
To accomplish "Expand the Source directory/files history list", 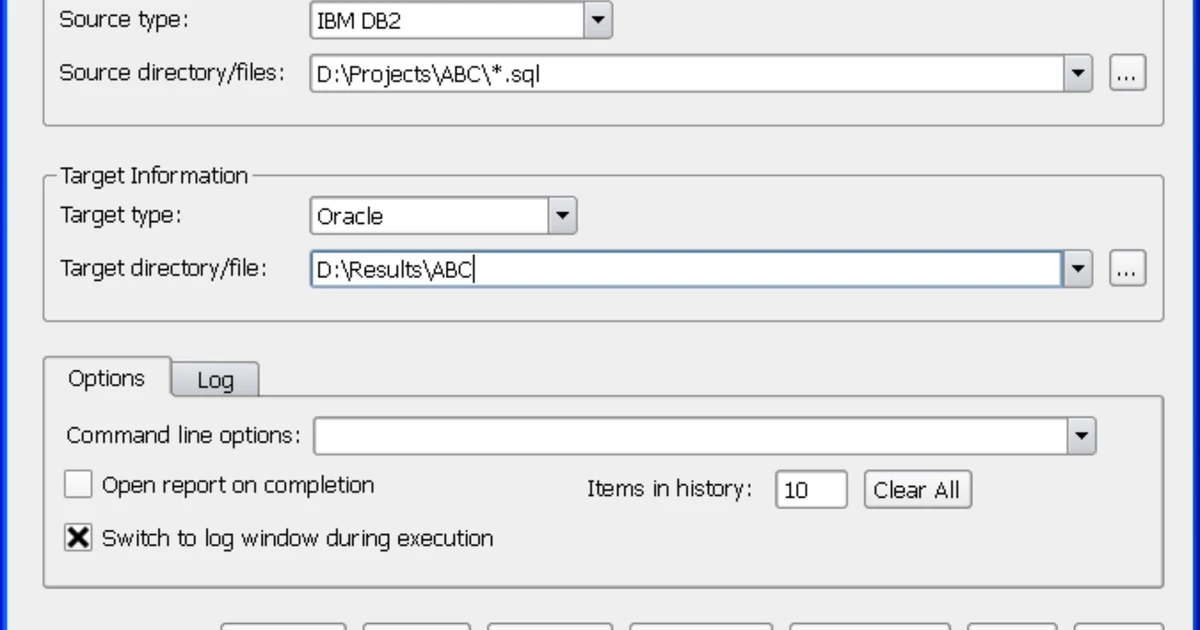I will (x=1078, y=73).
